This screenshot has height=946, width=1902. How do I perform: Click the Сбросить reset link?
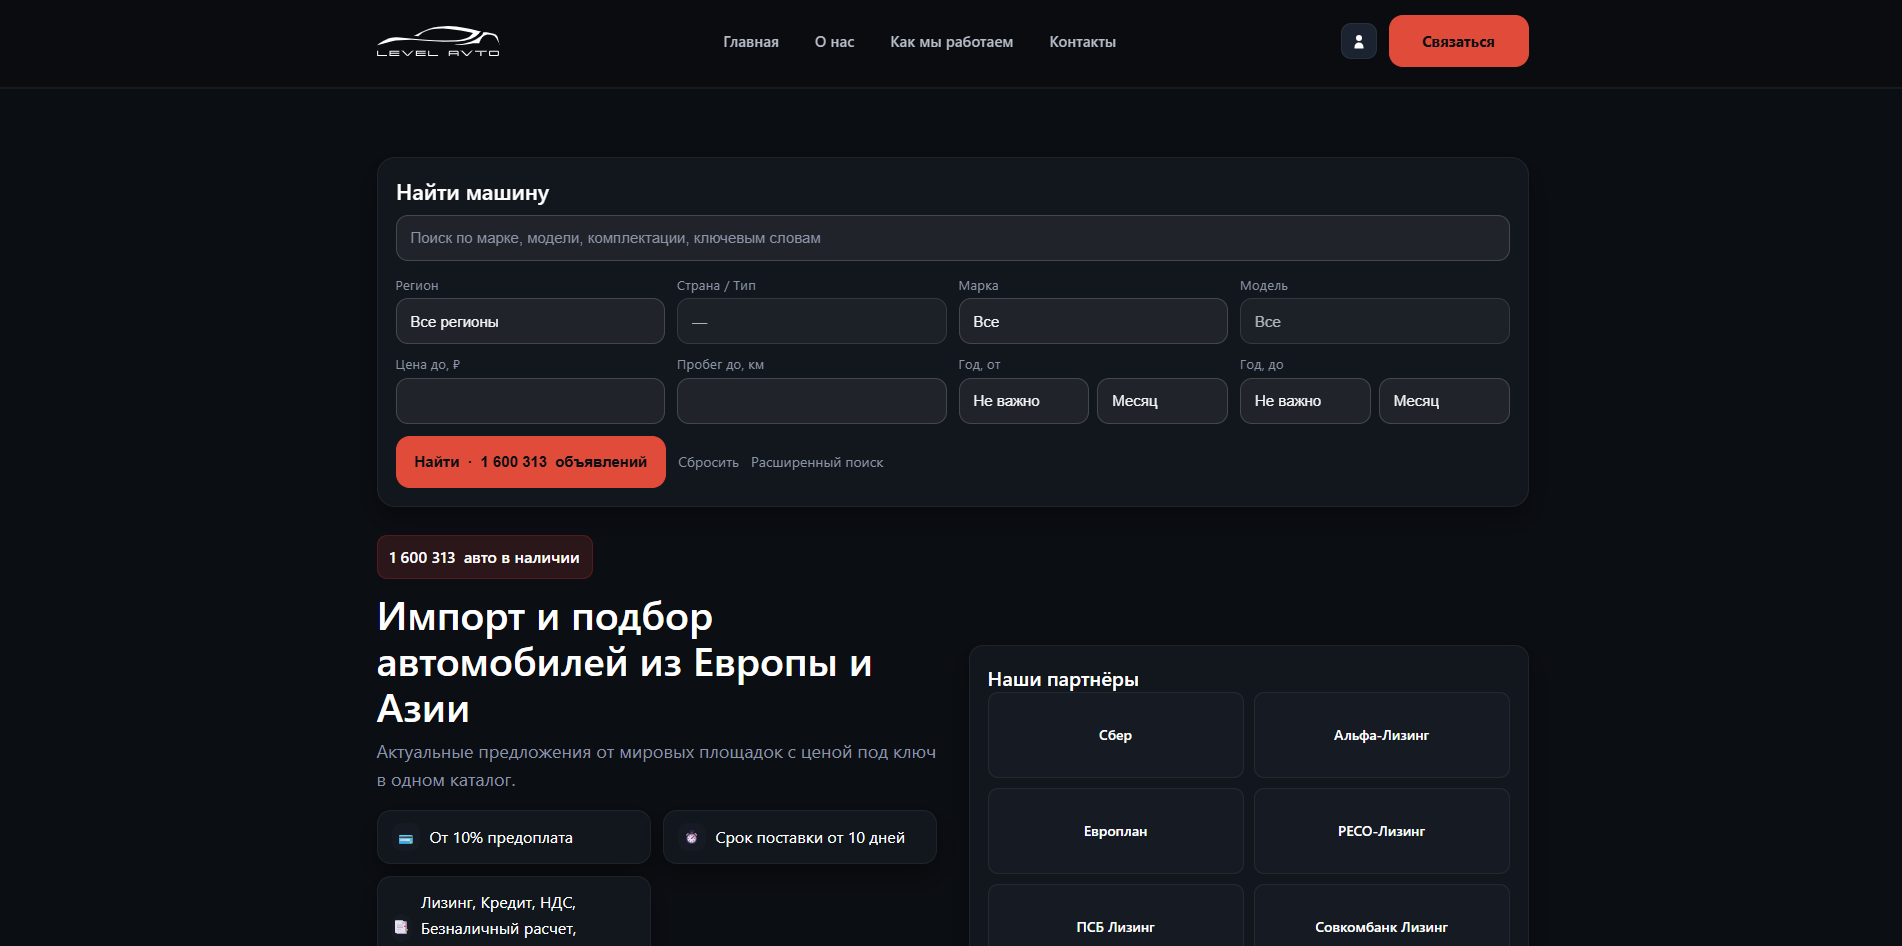pos(708,463)
